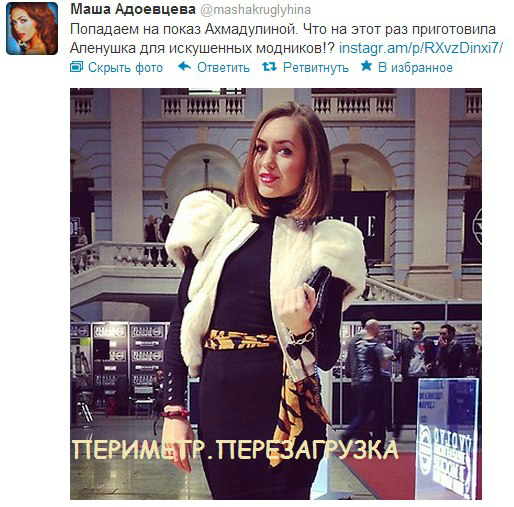
Task: Click the black clutch bag in the photo
Action: 319,295
